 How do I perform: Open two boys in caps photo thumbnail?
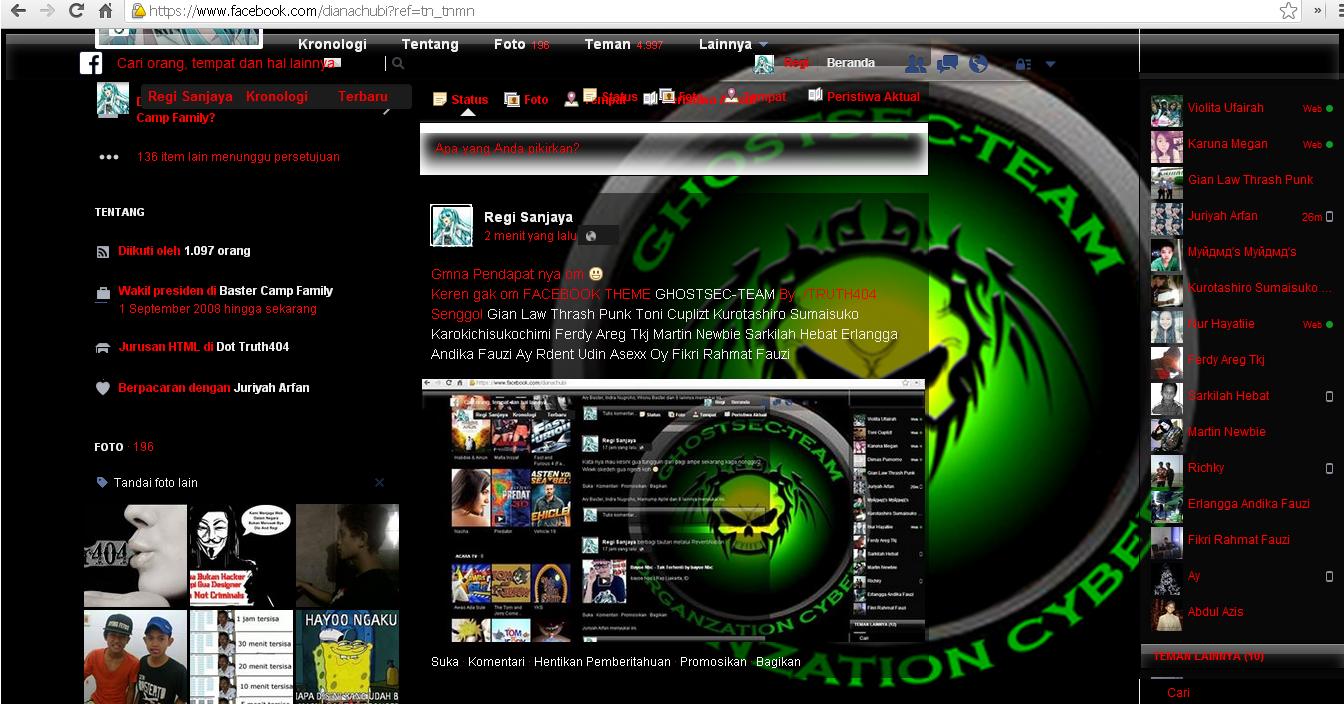click(x=135, y=657)
